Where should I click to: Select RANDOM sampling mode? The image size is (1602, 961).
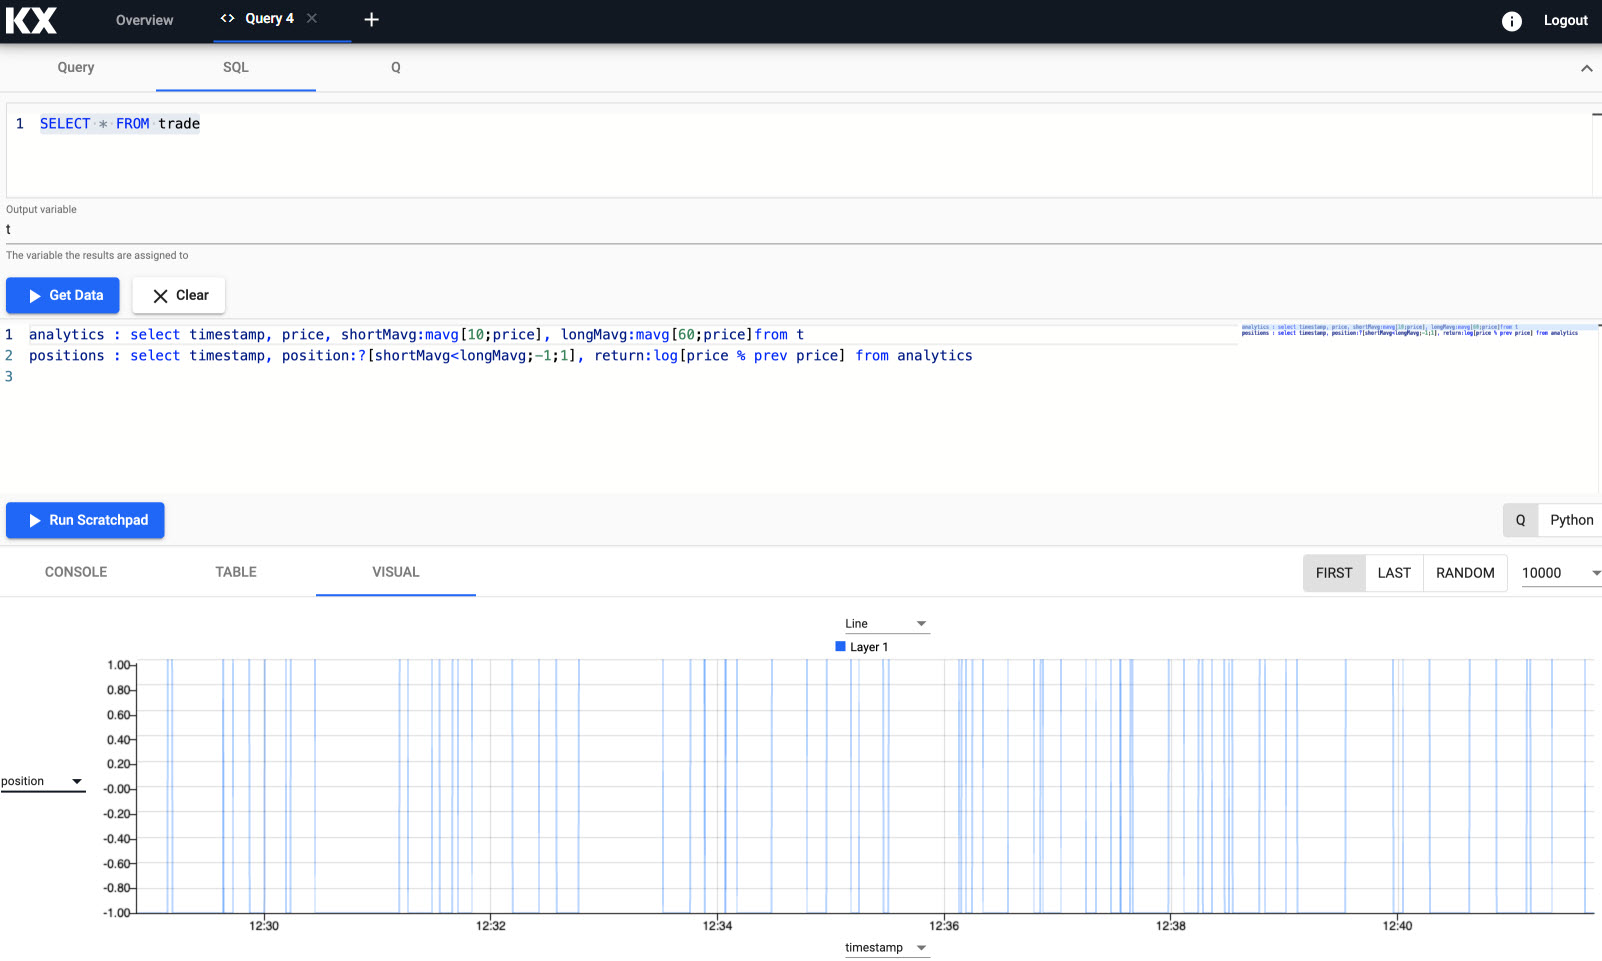(1465, 573)
